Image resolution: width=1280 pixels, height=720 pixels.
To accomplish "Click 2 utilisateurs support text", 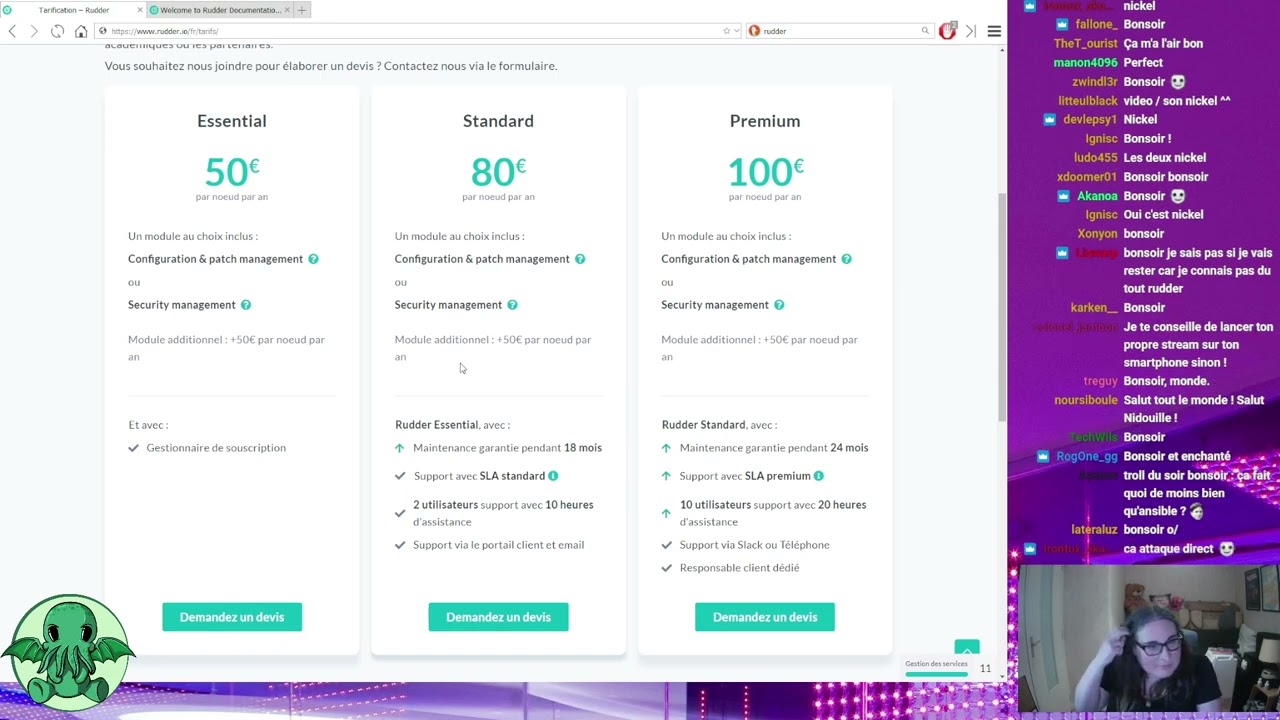I will (x=503, y=513).
